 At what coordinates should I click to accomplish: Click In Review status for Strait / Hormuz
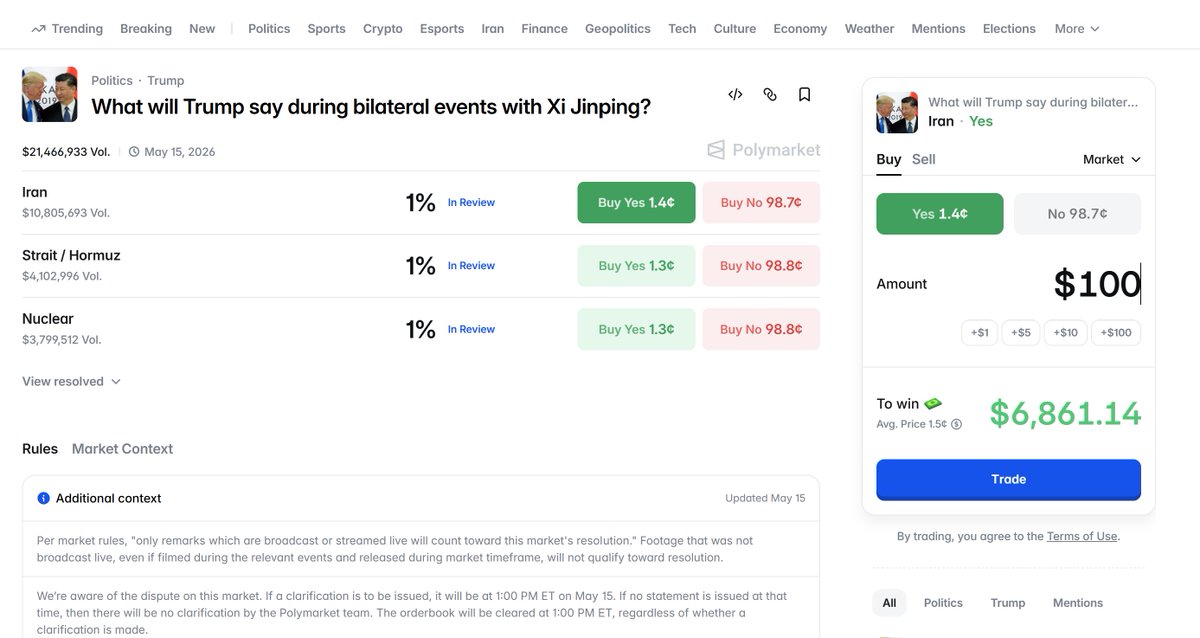tap(471, 266)
